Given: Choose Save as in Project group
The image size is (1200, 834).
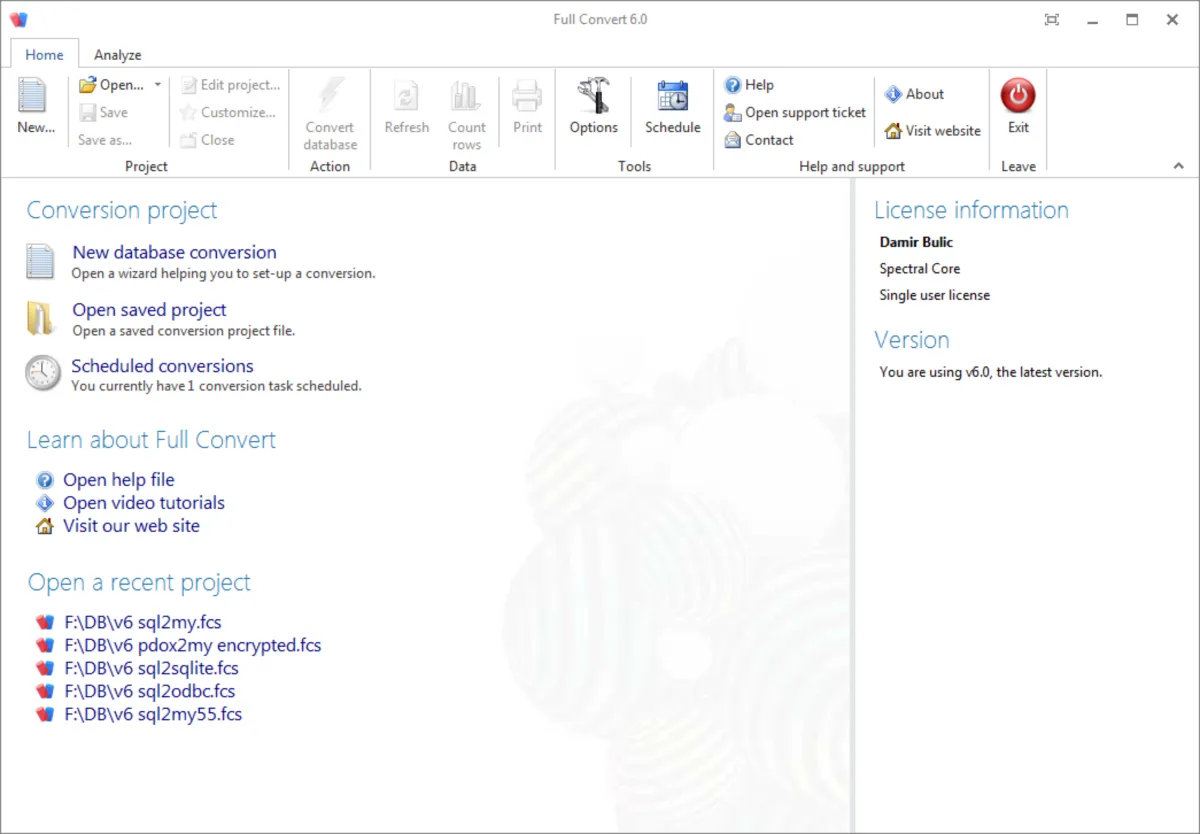Looking at the screenshot, I should tap(105, 140).
